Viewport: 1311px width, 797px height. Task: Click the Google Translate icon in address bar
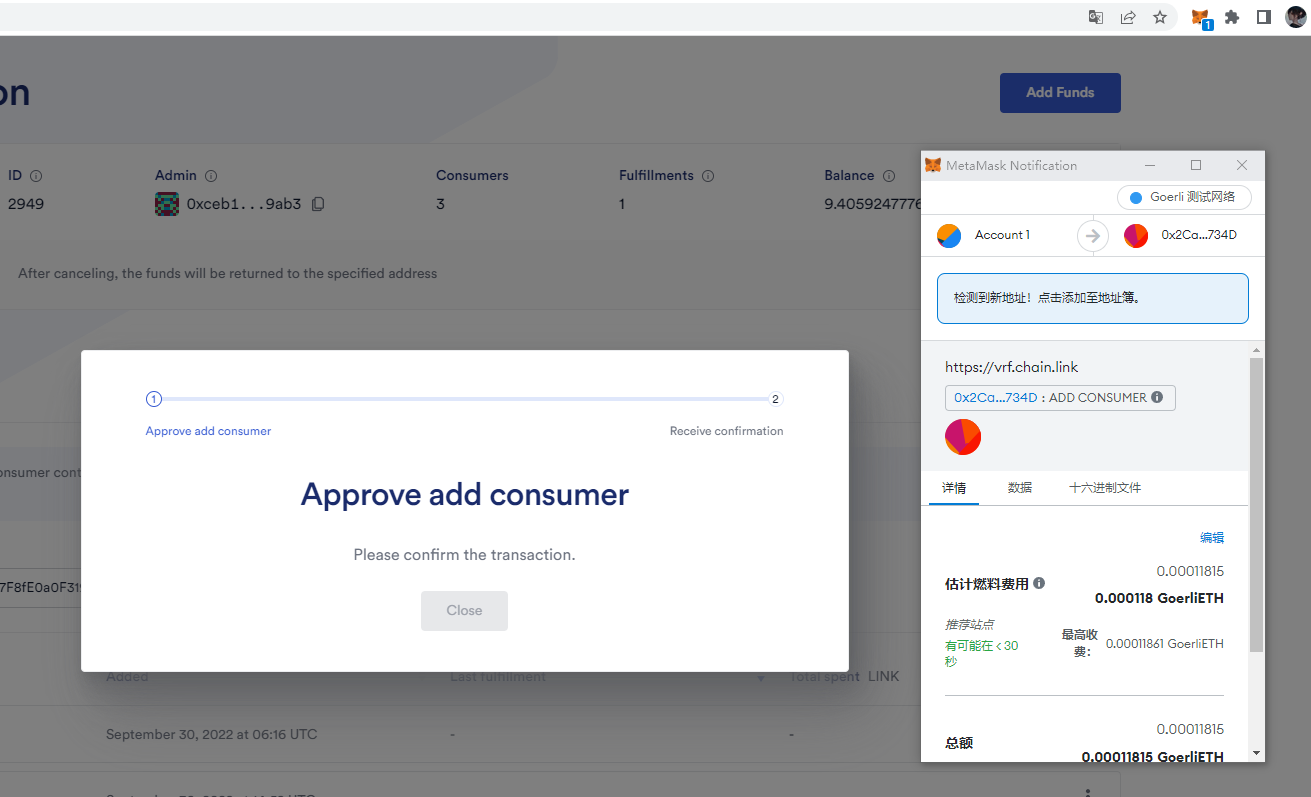coord(1096,17)
